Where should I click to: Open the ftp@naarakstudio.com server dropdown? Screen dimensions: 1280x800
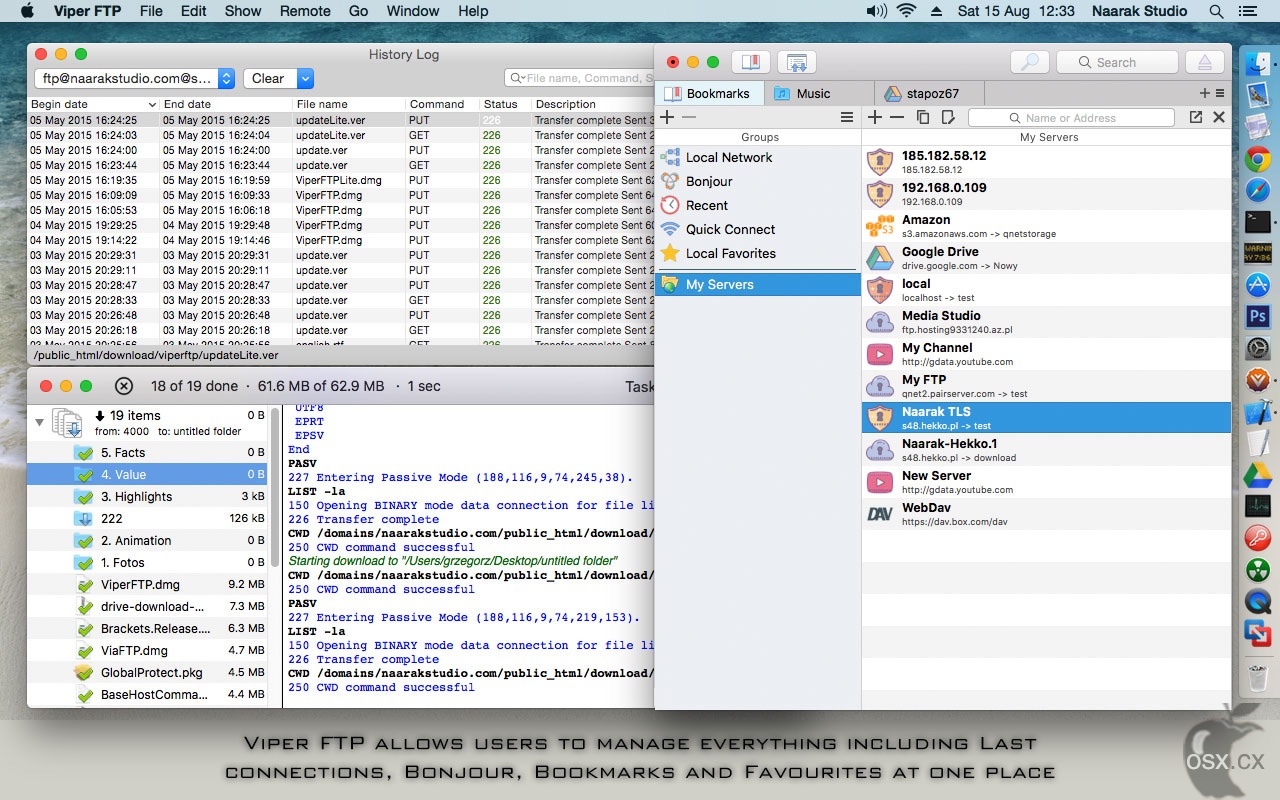tap(134, 78)
